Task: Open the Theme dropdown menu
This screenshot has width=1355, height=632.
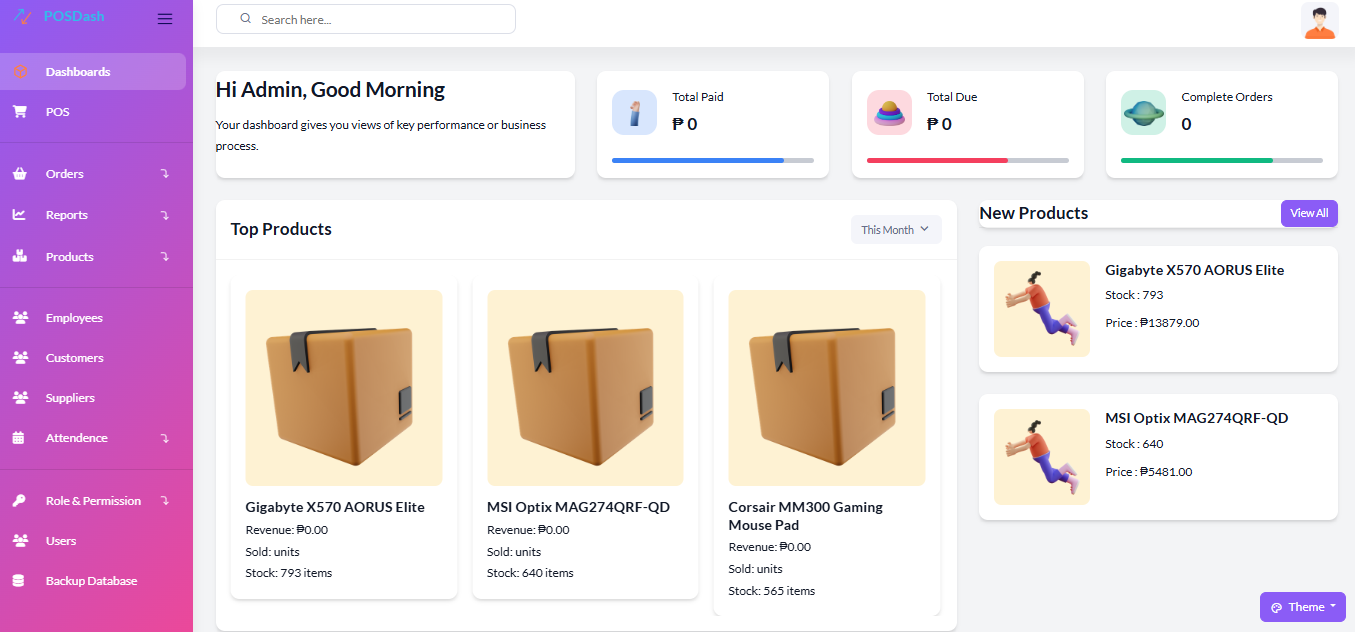Action: [1302, 606]
